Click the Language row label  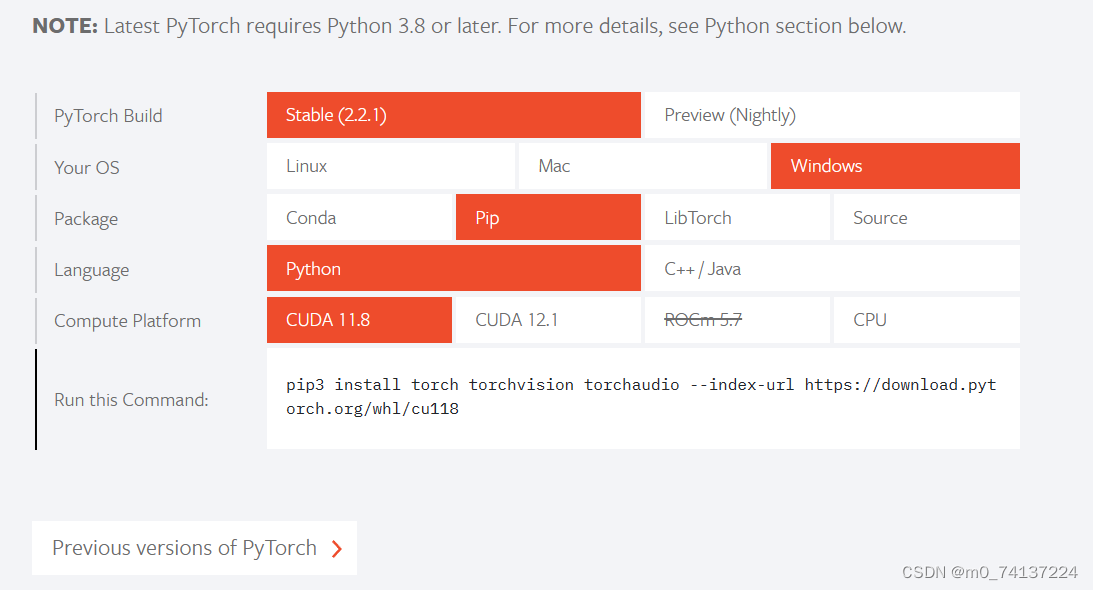pos(91,270)
